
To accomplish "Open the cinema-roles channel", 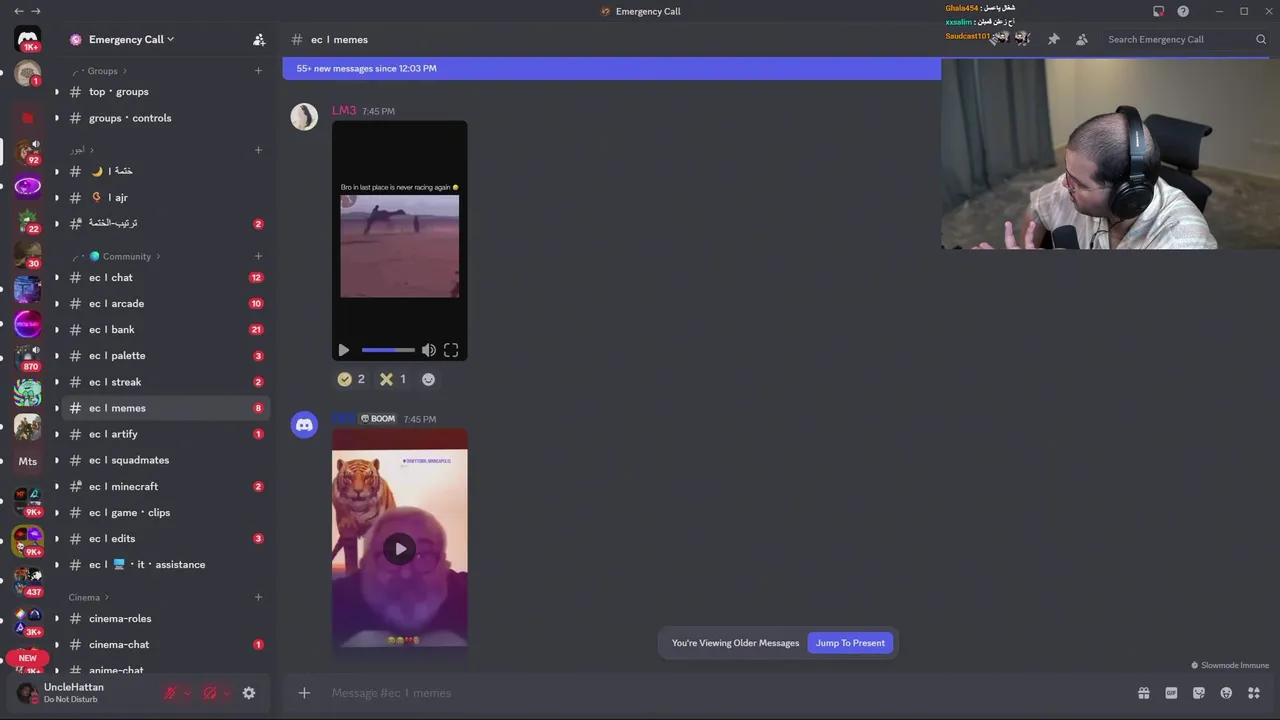I will coord(165,618).
